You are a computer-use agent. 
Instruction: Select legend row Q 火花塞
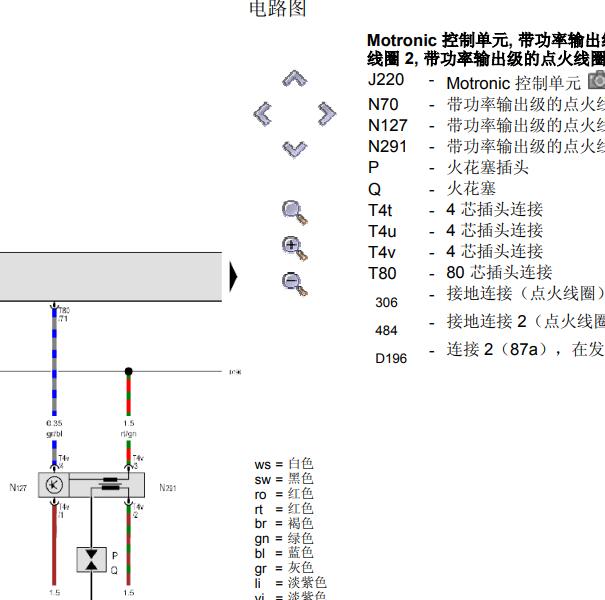[x=432, y=189]
